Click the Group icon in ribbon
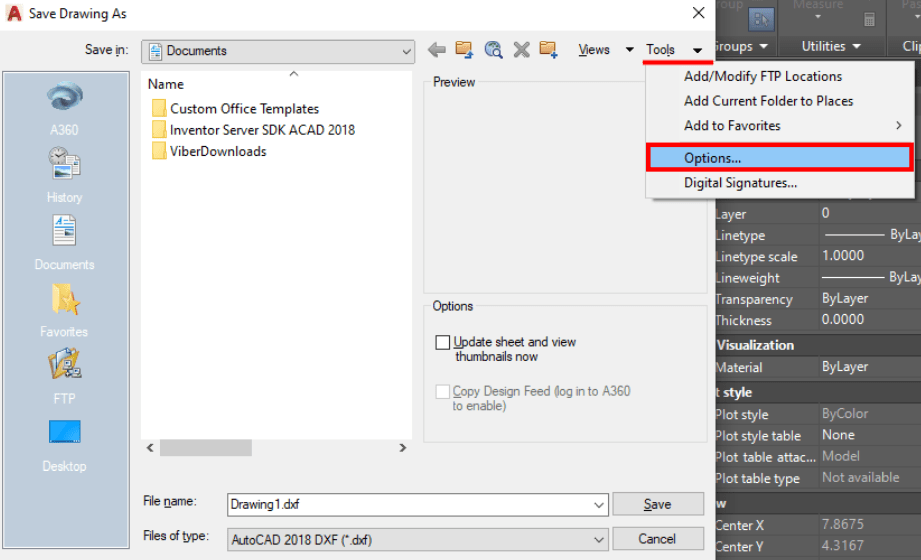 761,19
